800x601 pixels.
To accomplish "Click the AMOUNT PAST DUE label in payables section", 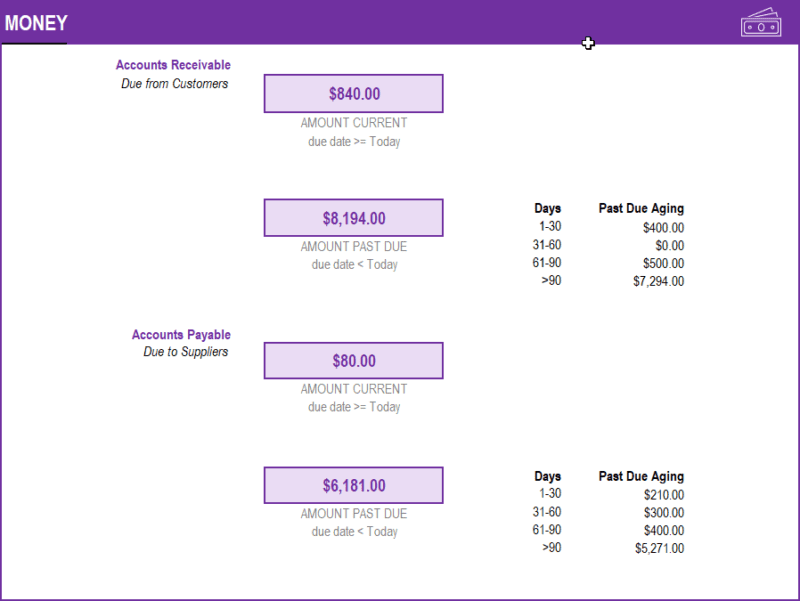I will [x=353, y=513].
